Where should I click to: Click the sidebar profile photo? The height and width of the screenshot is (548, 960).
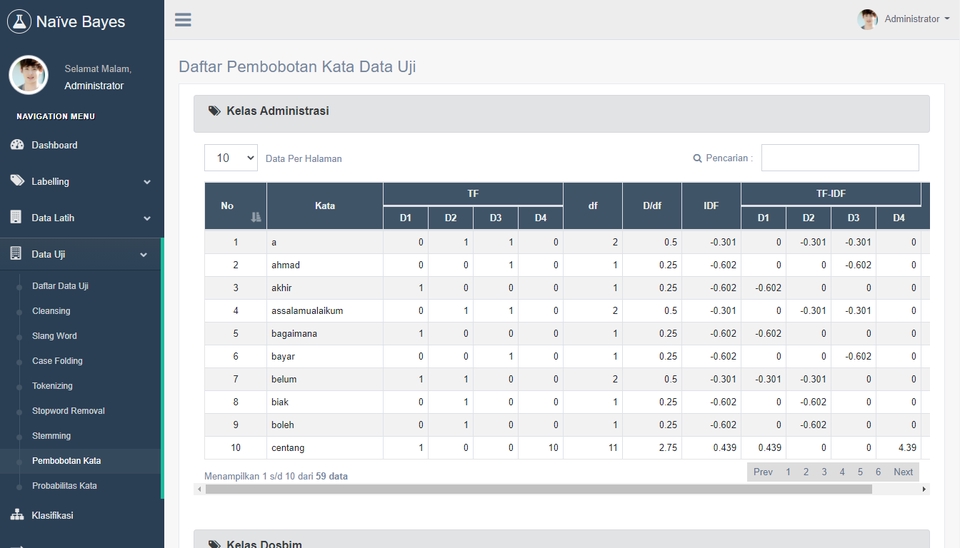pyautogui.click(x=28, y=75)
